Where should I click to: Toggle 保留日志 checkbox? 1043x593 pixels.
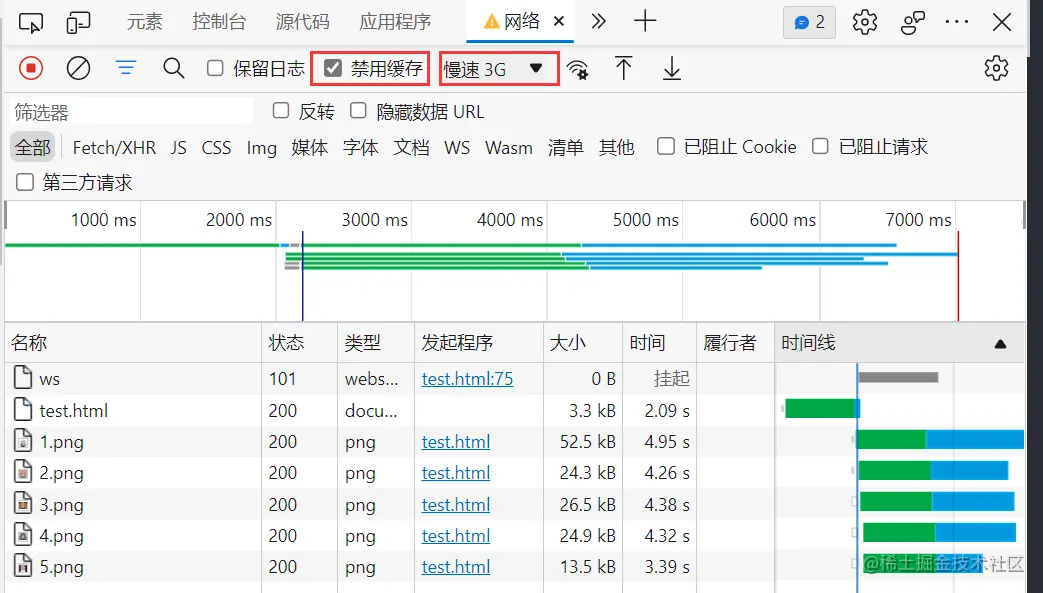click(215, 68)
